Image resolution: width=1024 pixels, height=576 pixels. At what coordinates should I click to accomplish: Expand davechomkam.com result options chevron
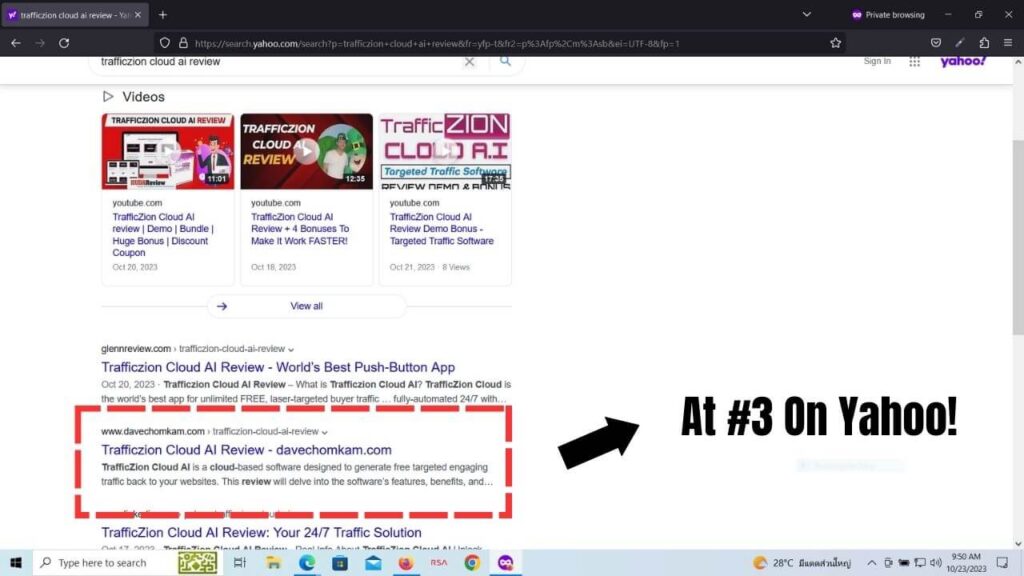325,432
